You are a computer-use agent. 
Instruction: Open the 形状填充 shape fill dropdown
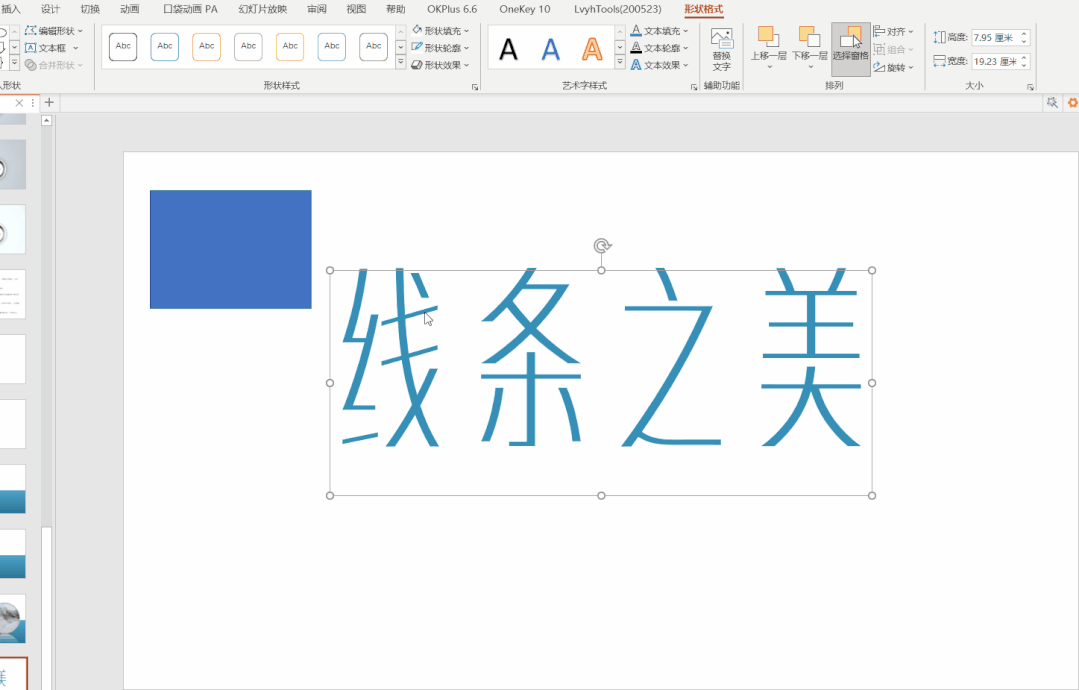click(x=441, y=31)
